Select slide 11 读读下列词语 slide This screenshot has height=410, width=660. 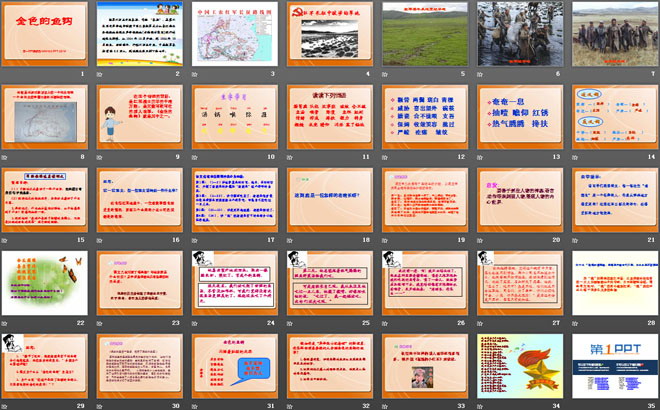[330, 117]
